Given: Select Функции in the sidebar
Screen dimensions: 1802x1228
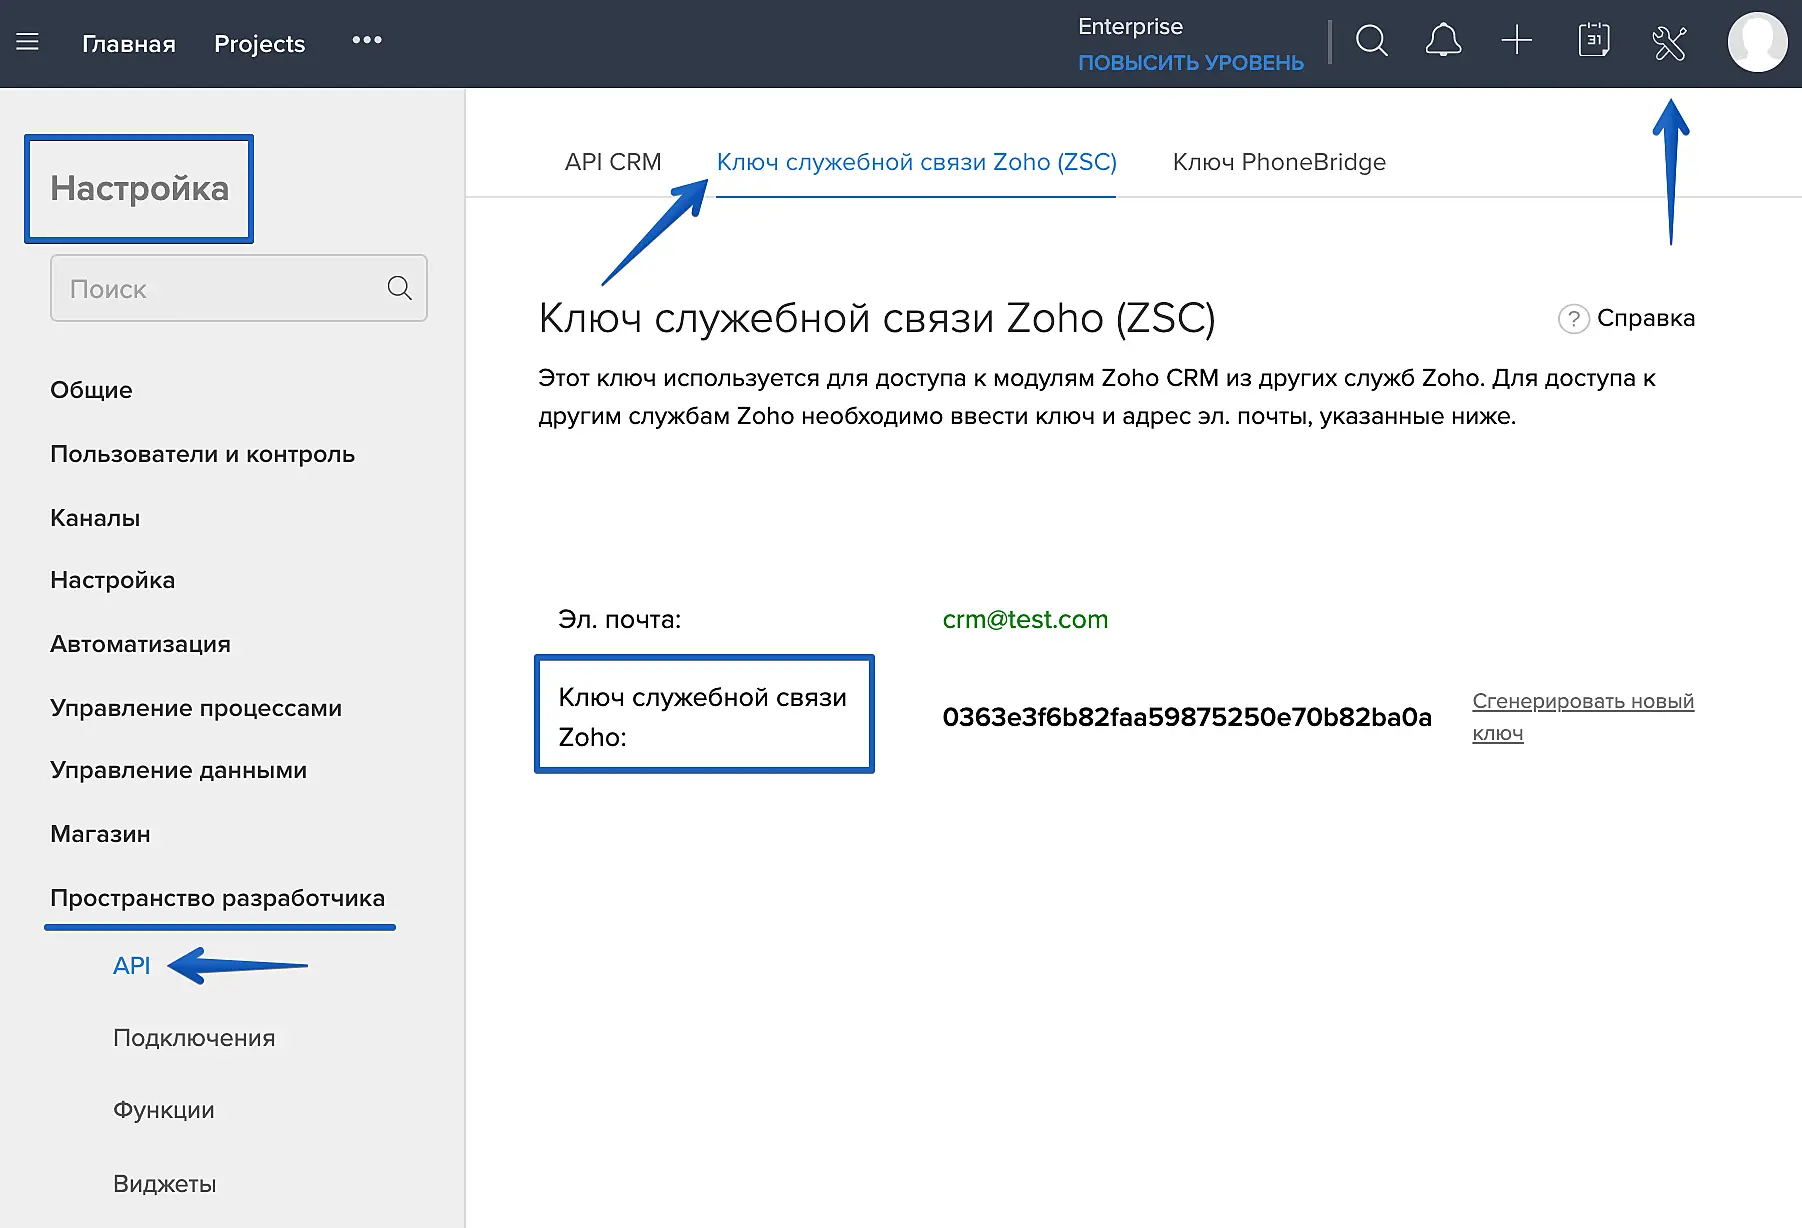Looking at the screenshot, I should [x=163, y=1110].
